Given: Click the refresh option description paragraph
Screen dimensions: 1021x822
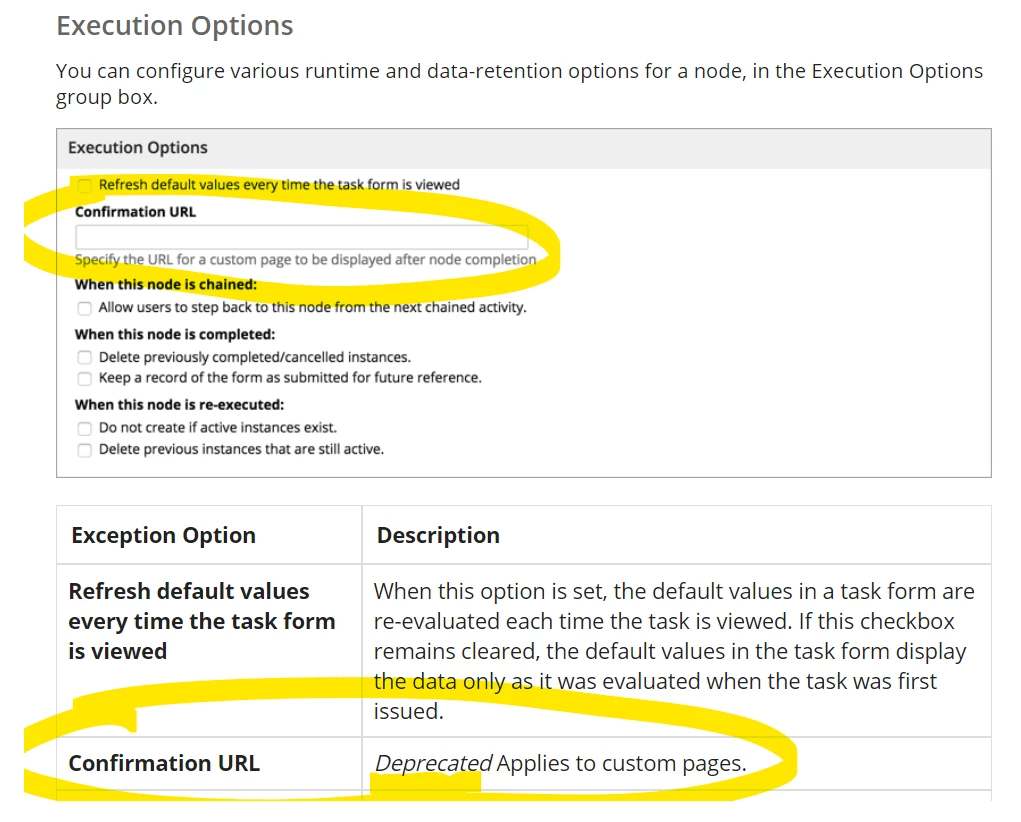Looking at the screenshot, I should [x=674, y=651].
